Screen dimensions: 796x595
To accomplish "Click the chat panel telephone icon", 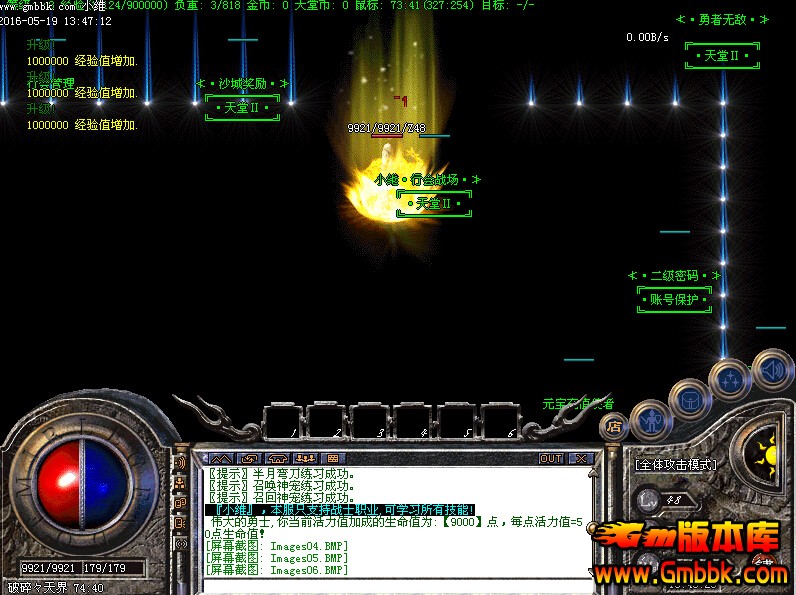I will point(278,458).
